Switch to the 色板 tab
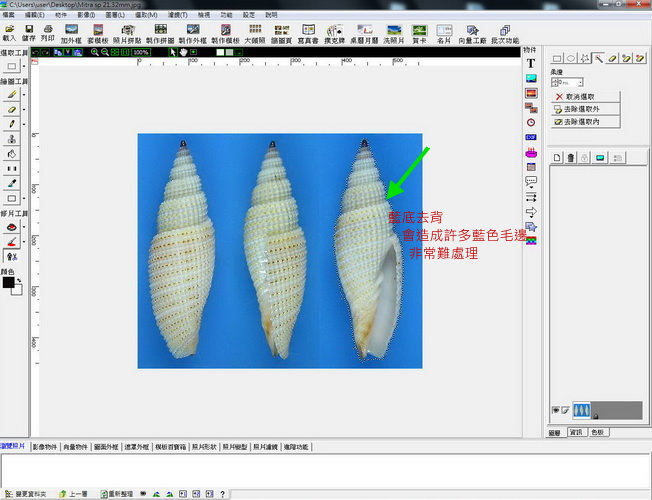 [x=597, y=432]
